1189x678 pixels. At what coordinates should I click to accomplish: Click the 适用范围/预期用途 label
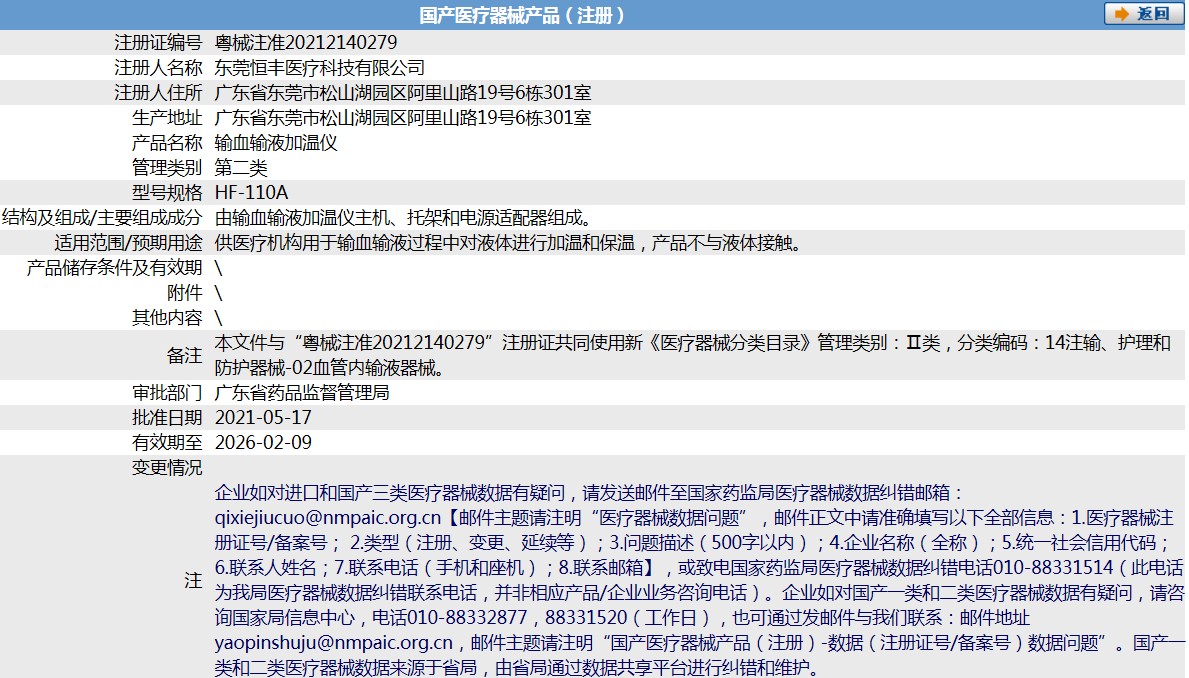click(128, 243)
